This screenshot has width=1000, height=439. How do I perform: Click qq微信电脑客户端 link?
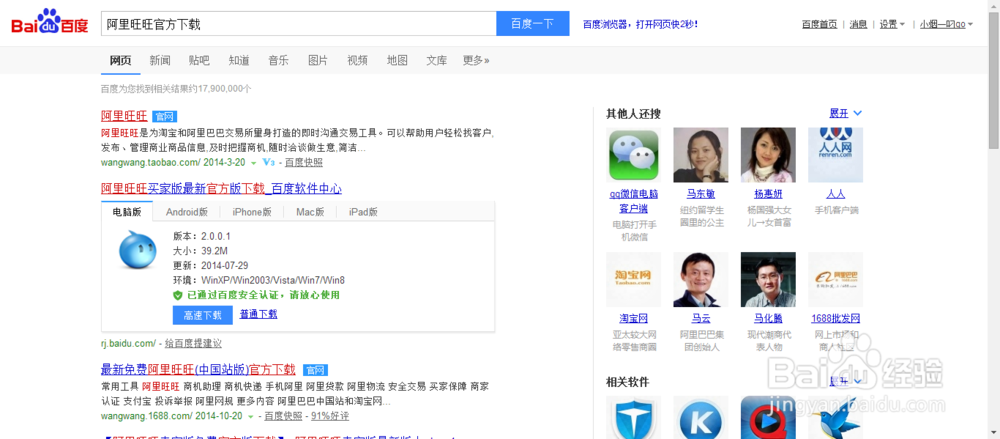633,201
